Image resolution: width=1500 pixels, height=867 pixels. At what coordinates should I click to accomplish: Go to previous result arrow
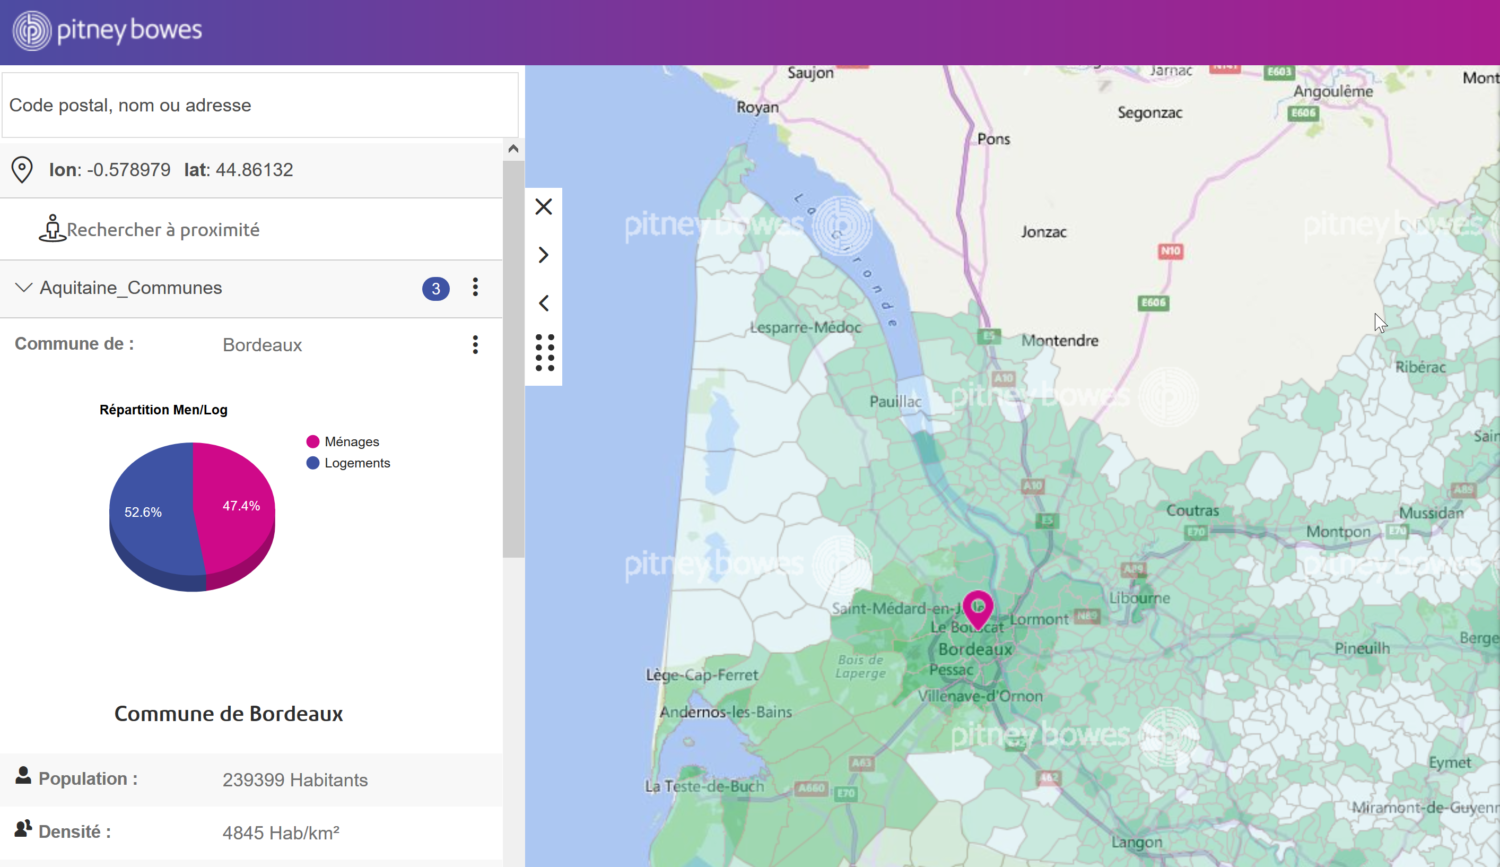[x=544, y=303]
